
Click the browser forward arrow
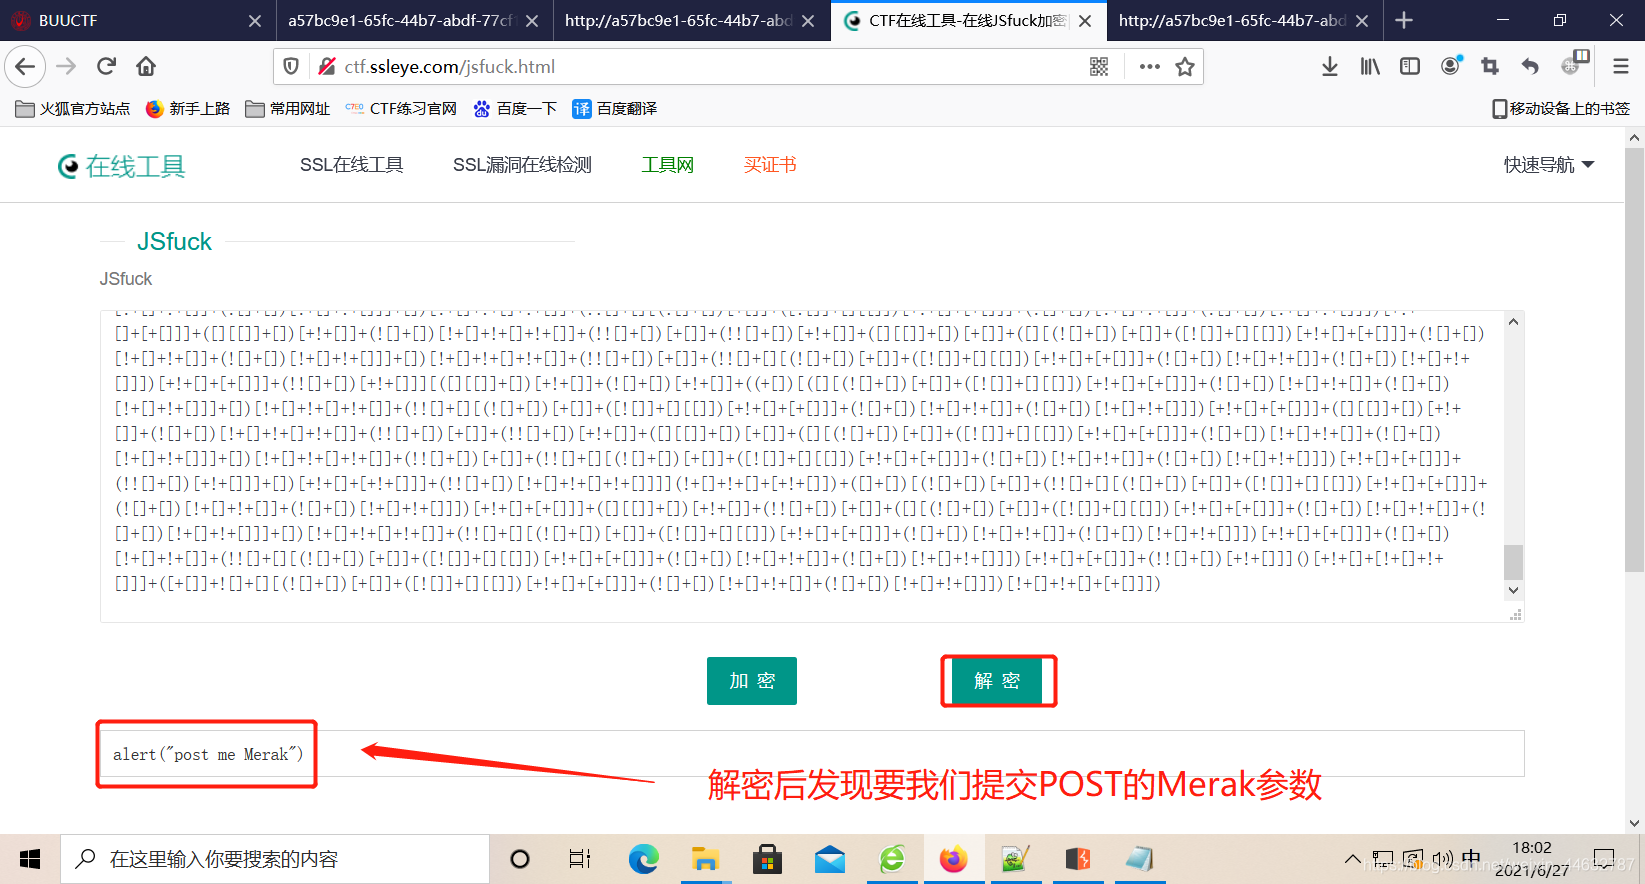pyautogui.click(x=66, y=67)
